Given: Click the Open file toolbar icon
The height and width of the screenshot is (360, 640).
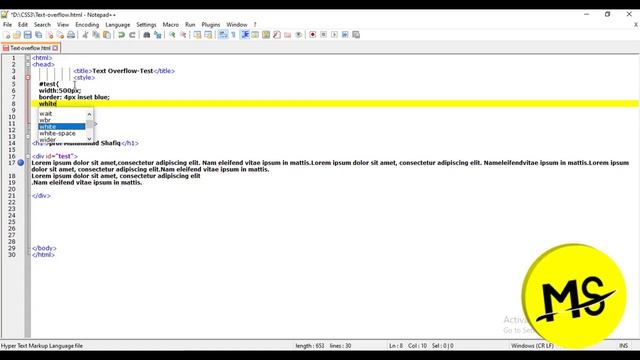Looking at the screenshot, I should (x=17, y=35).
